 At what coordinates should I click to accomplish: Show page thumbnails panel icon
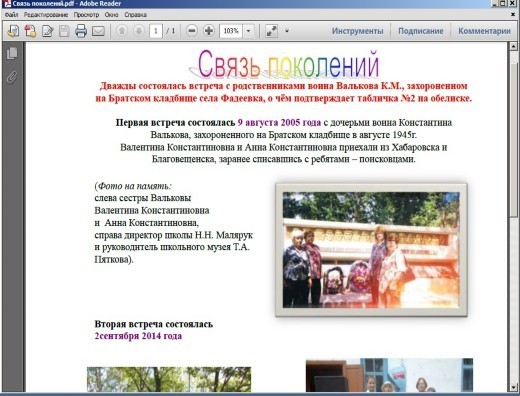[x=12, y=53]
